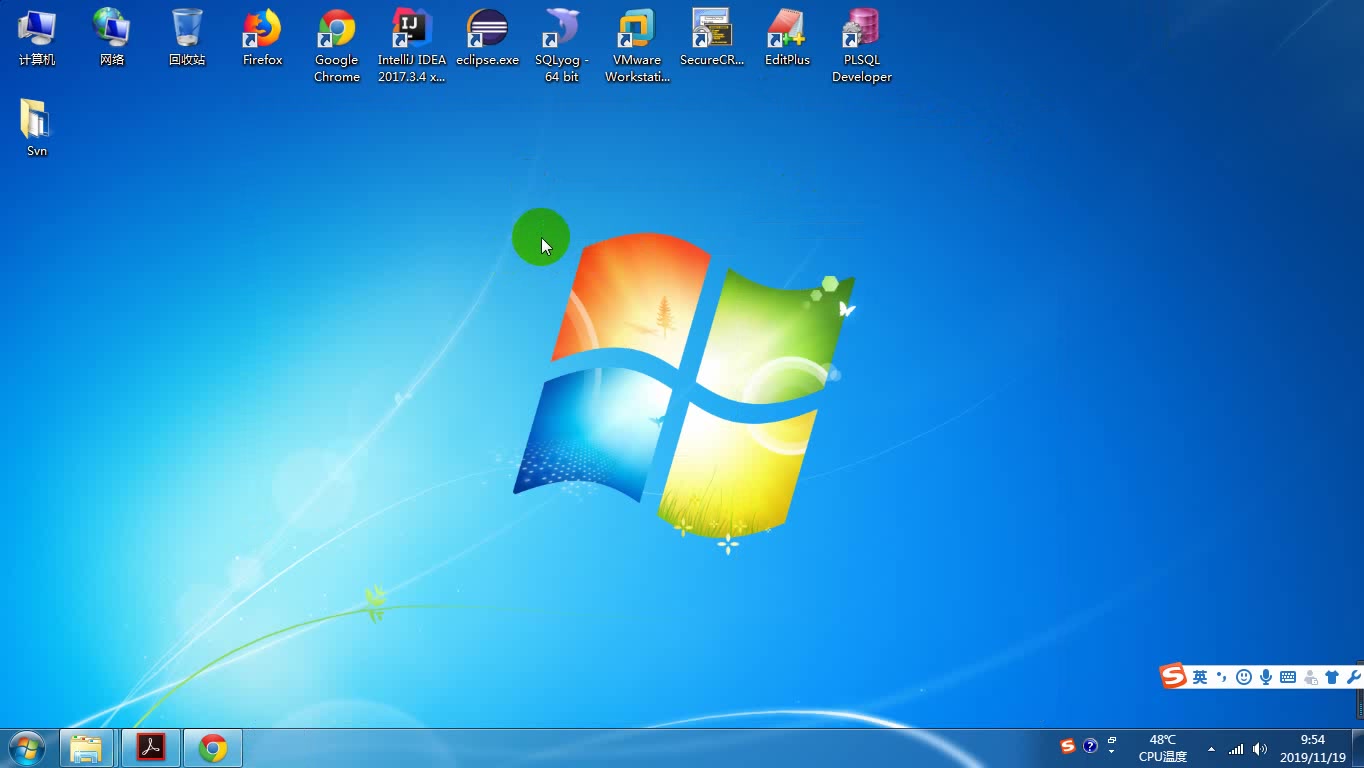The image size is (1364, 768).
Task: Click Sogou icon in the system tray
Action: tap(1068, 746)
